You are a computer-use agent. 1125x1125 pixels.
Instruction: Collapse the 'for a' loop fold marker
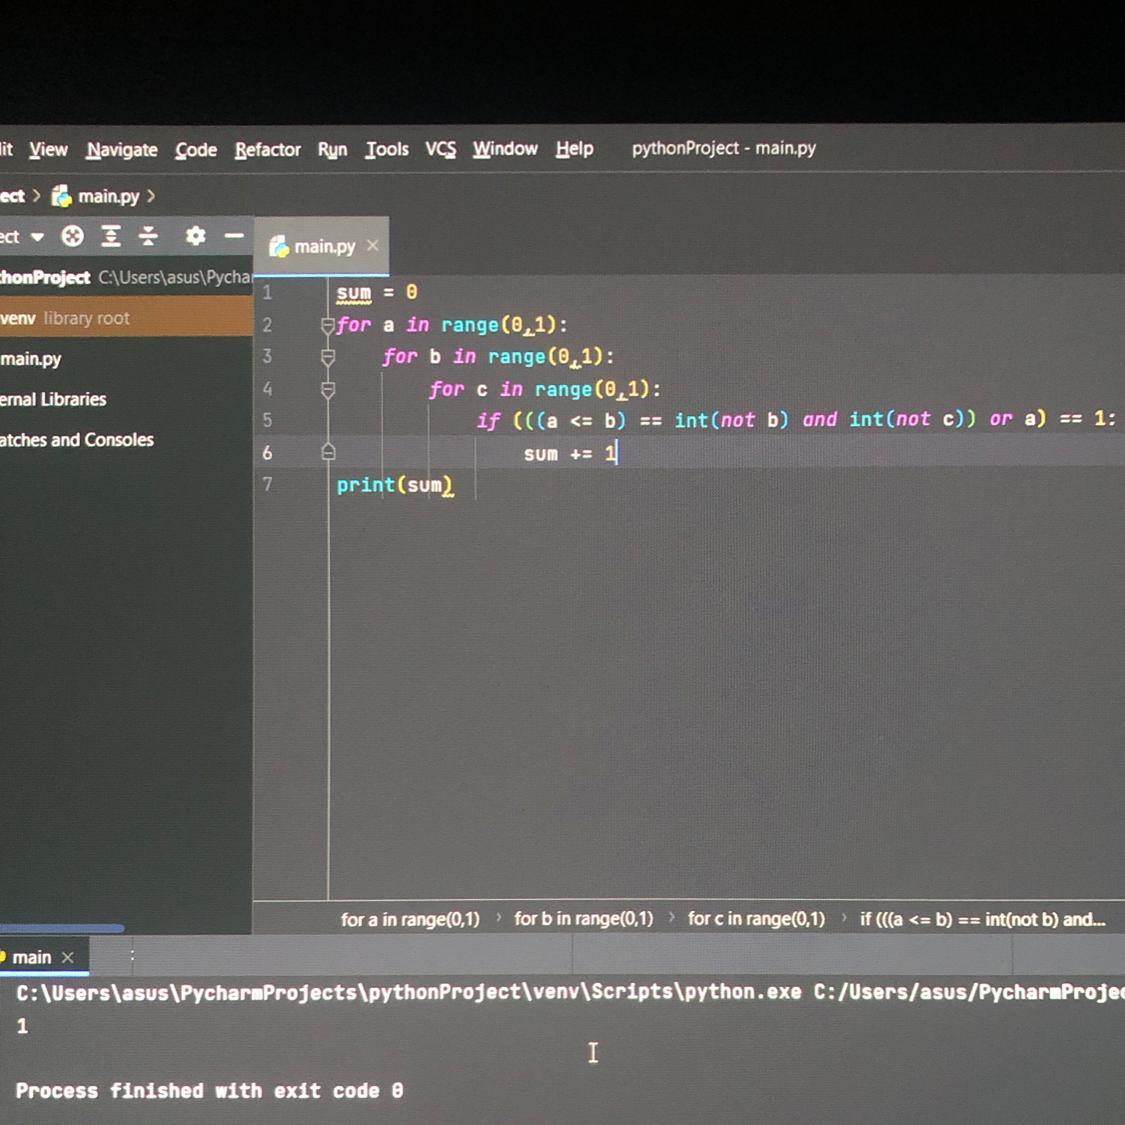(328, 325)
